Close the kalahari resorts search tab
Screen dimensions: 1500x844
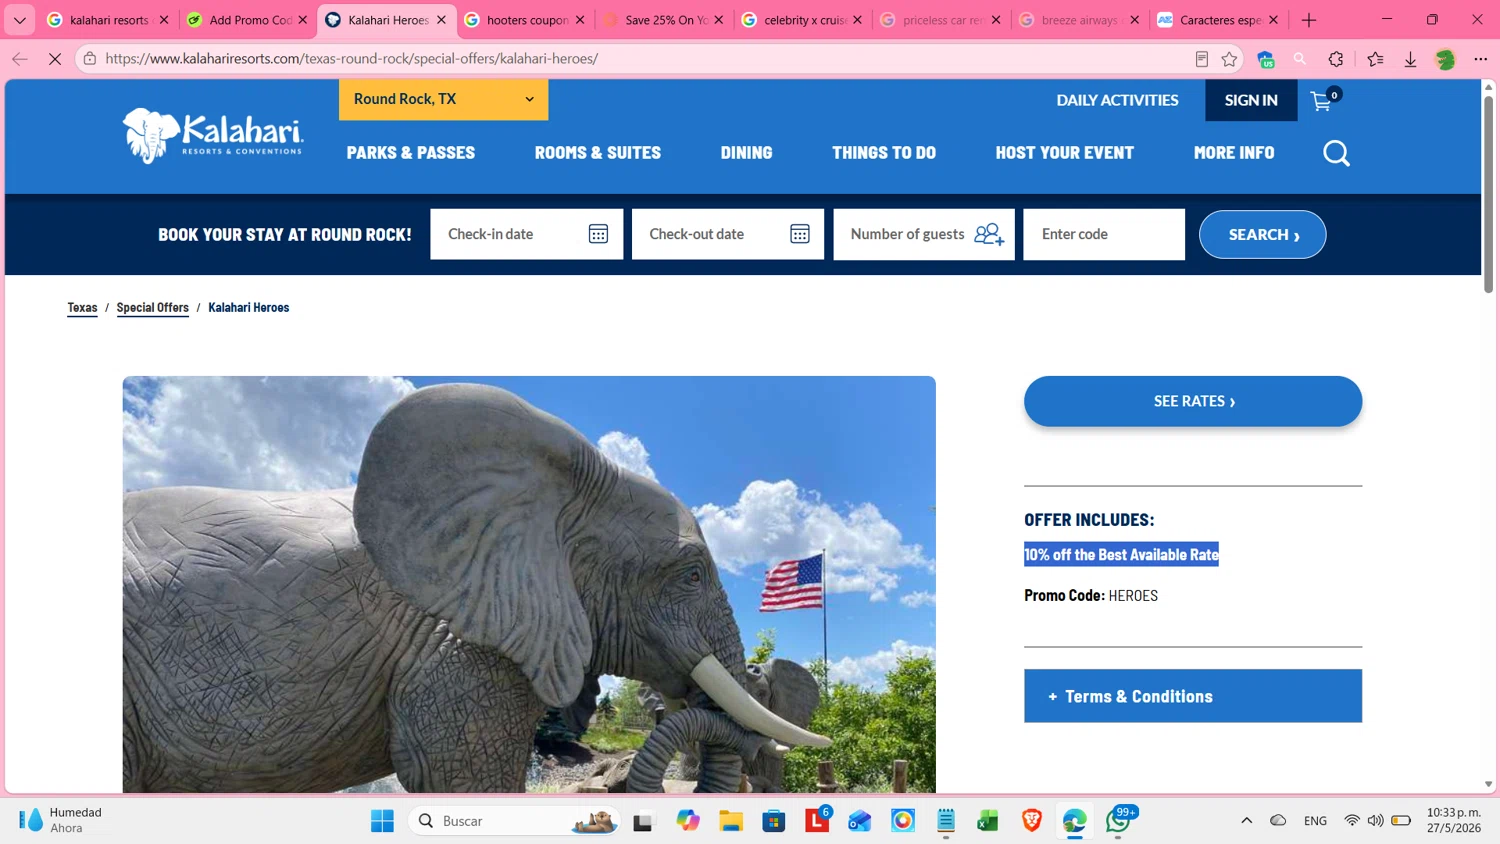coord(164,20)
